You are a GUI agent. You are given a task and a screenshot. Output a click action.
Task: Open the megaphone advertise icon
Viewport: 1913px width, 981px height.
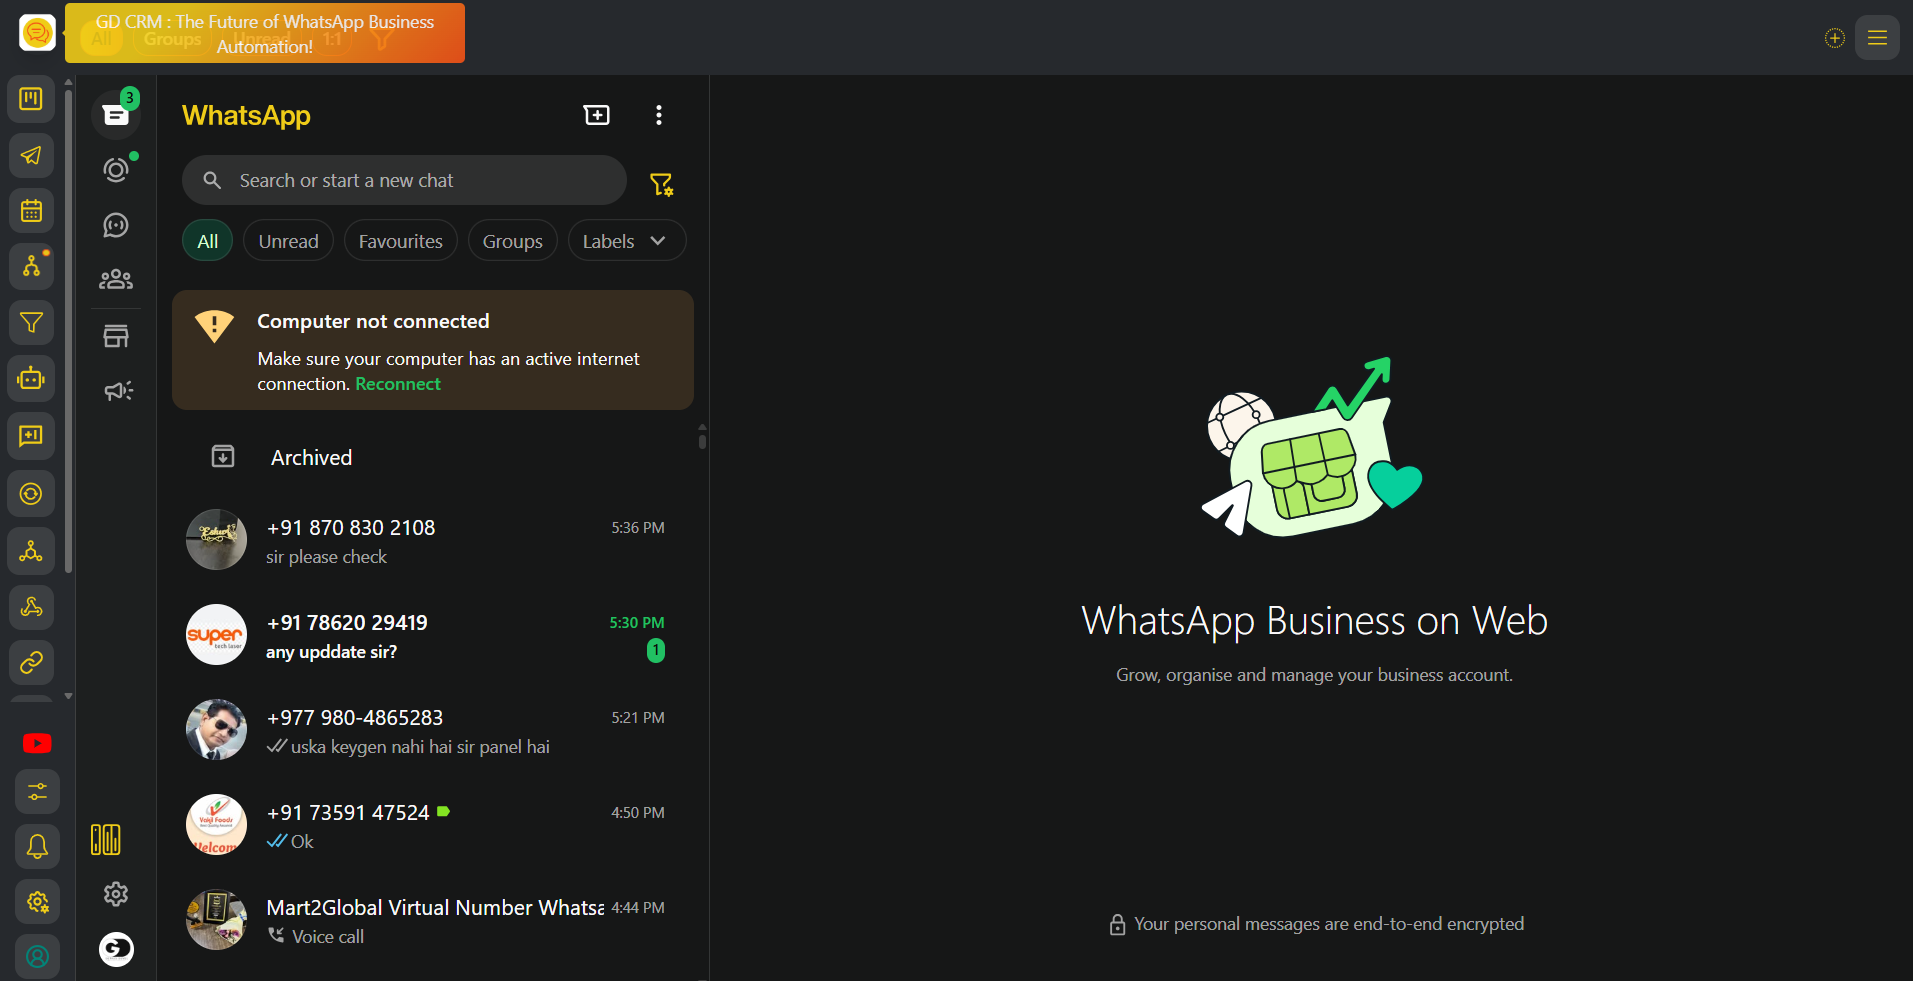tap(118, 391)
